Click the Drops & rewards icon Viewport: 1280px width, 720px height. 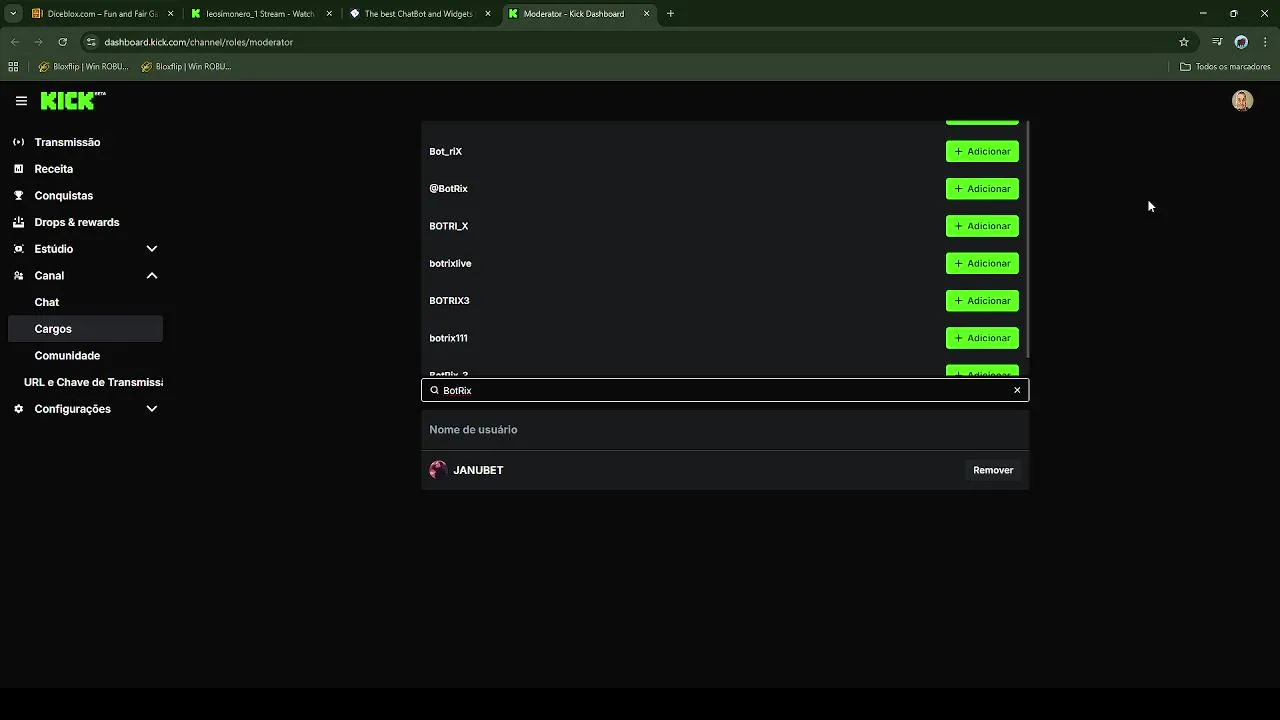point(18,222)
